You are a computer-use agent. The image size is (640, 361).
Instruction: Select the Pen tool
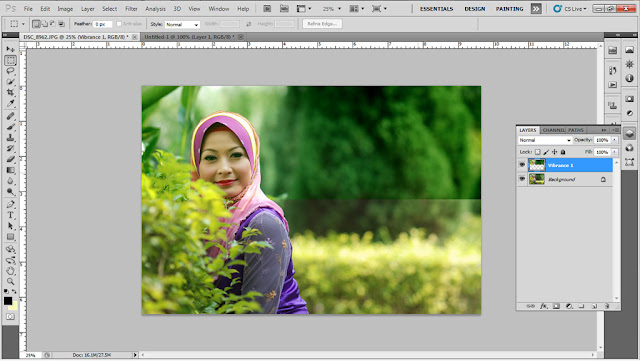pyautogui.click(x=11, y=204)
